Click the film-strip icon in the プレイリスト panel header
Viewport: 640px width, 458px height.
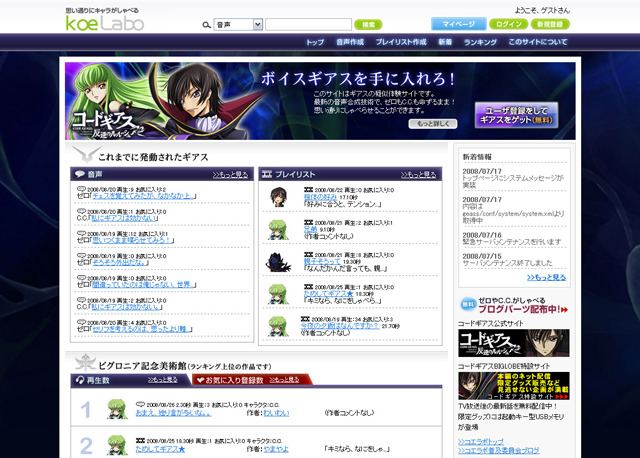click(267, 174)
